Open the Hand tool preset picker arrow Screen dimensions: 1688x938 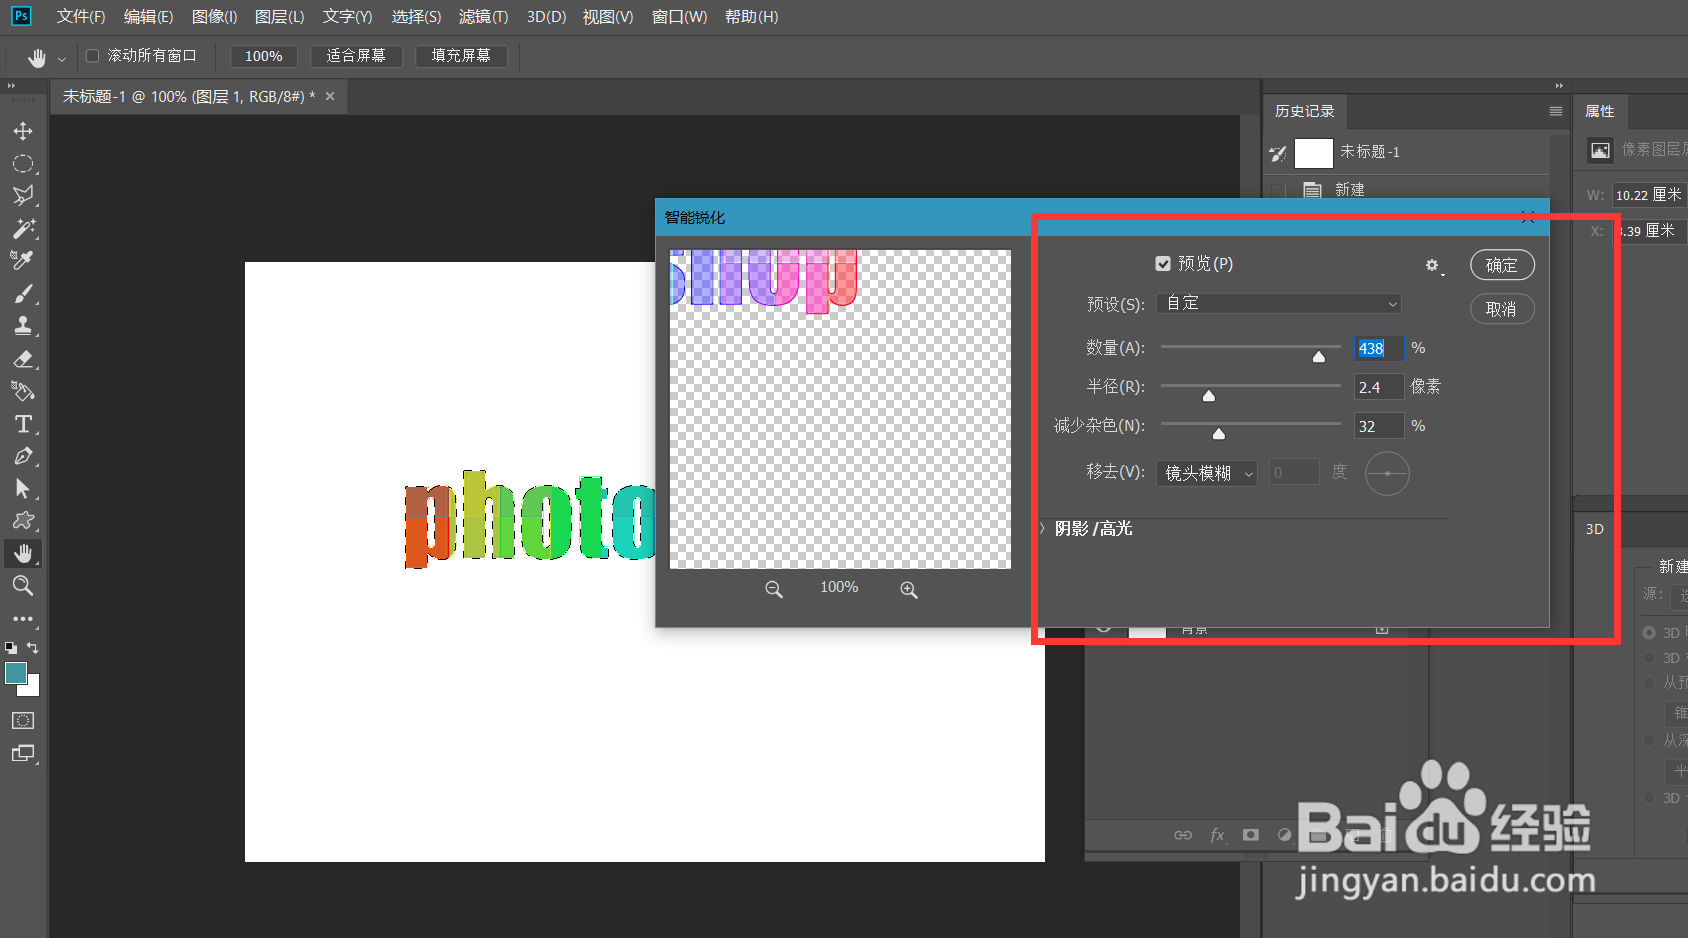tap(61, 59)
